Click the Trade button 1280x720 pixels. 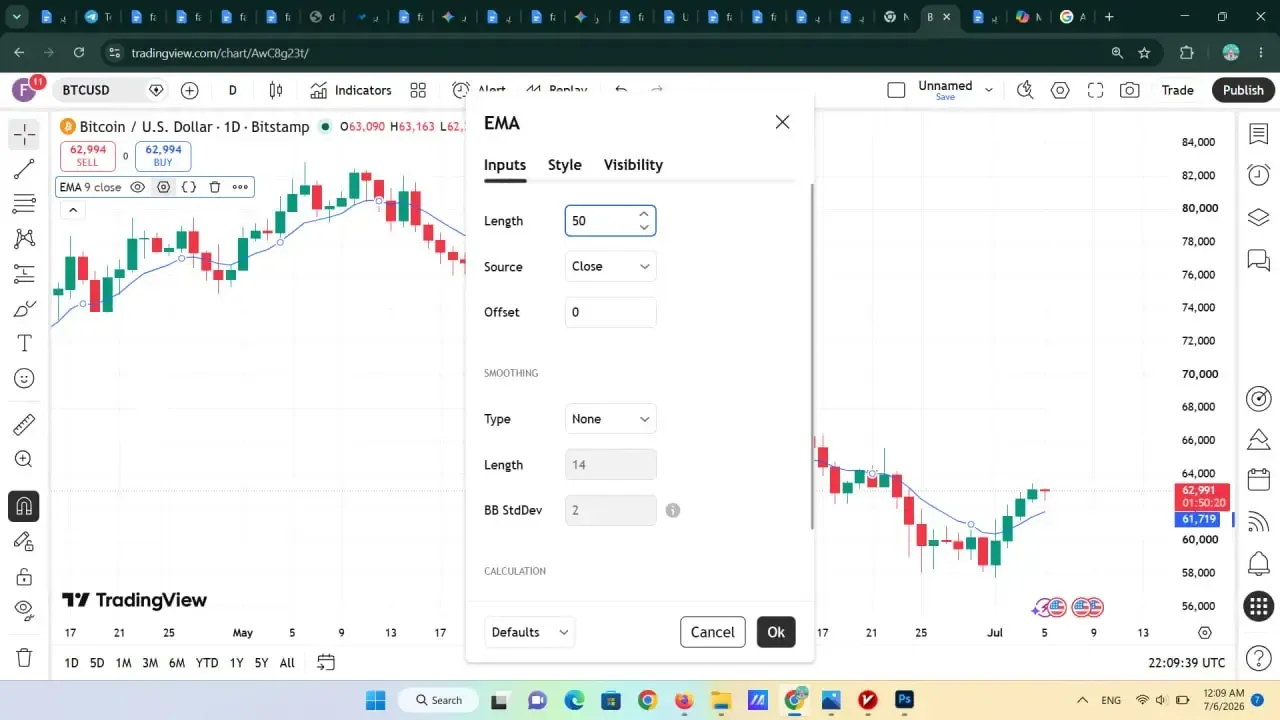[x=1177, y=90]
